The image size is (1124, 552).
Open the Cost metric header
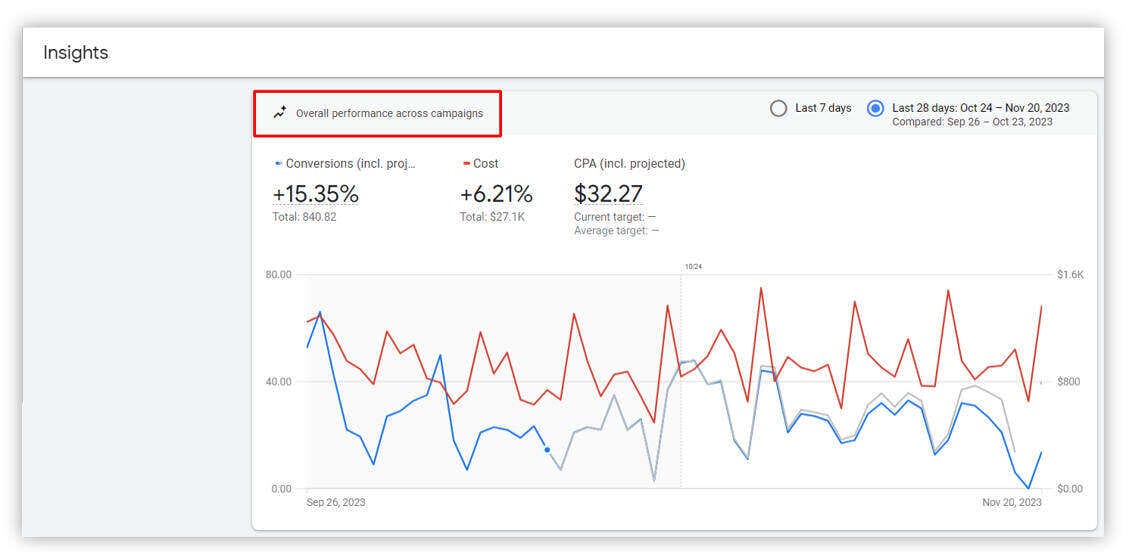pos(486,163)
